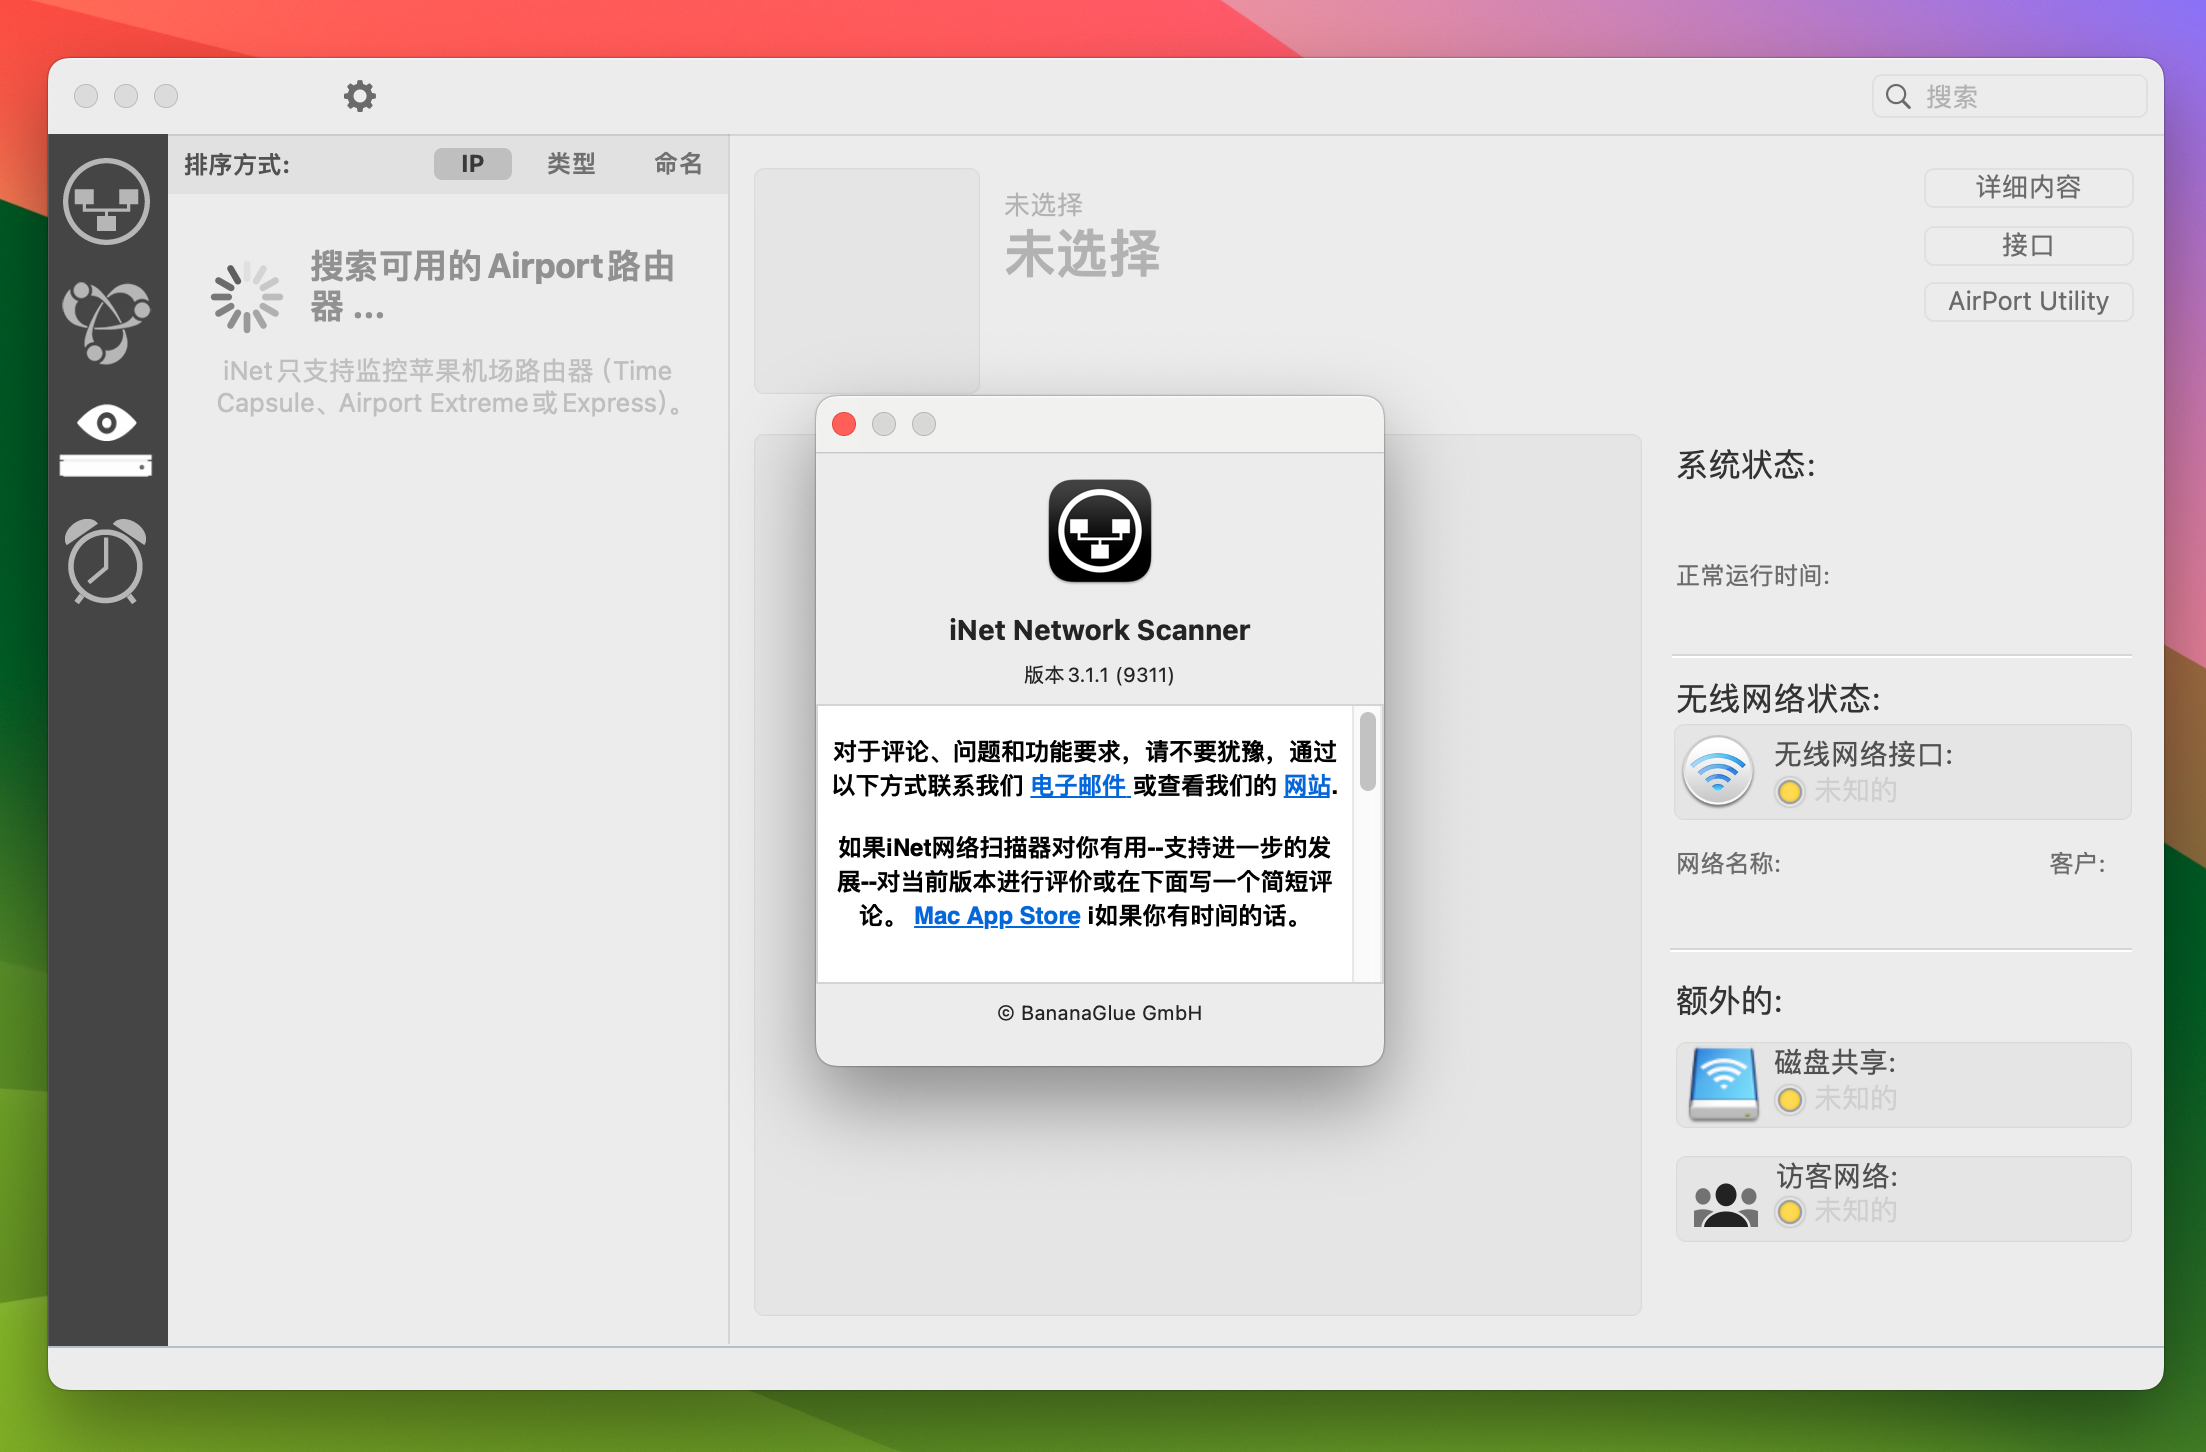Screen dimensions: 2206x1452
Task: Click the empty device thumbnail placeholder
Action: tap(867, 281)
